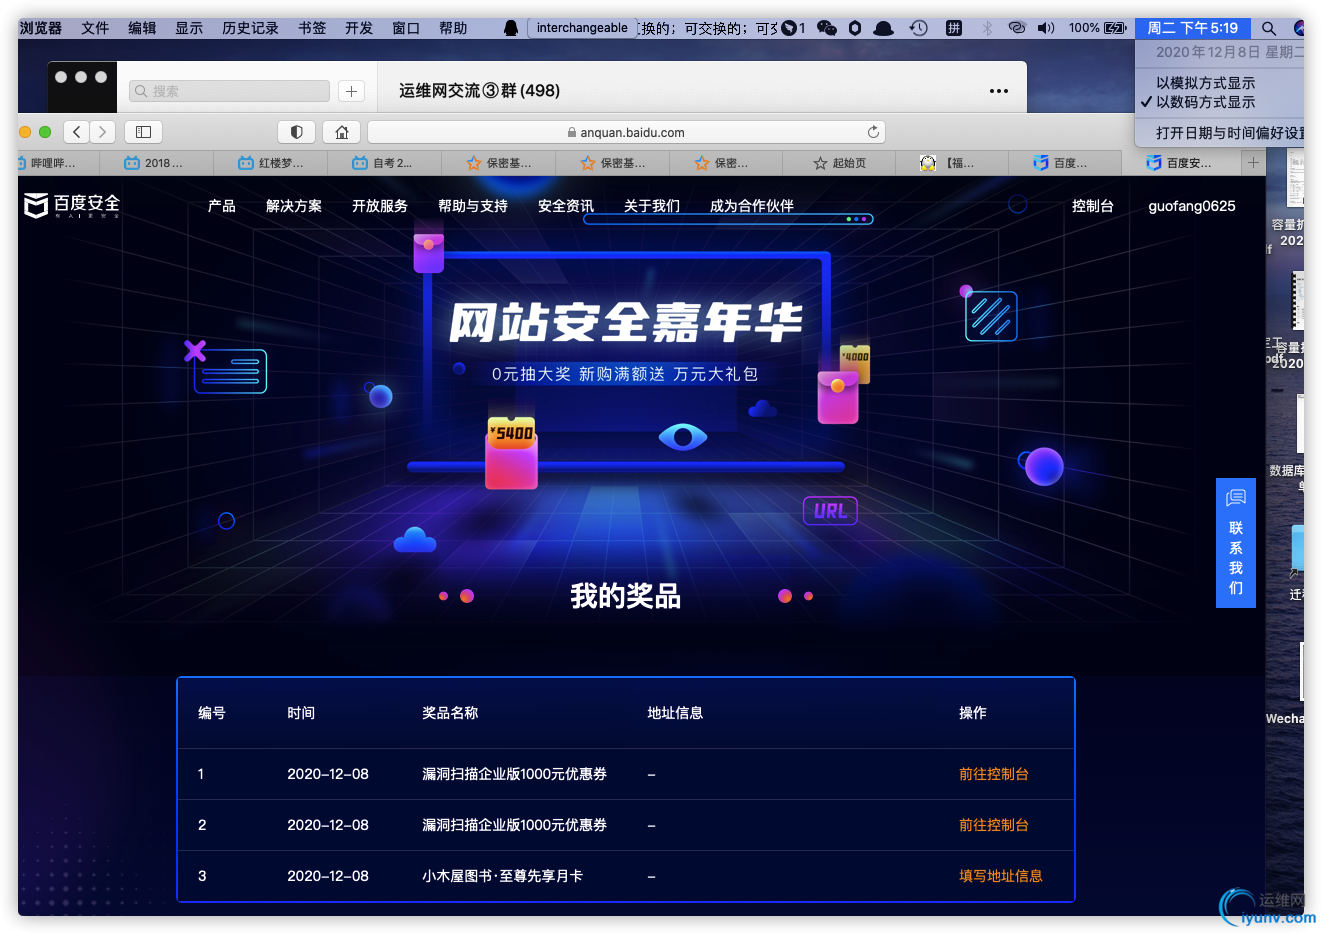
Task: Click the menu bar clock 周二 下午5:19
Action: tap(1193, 28)
